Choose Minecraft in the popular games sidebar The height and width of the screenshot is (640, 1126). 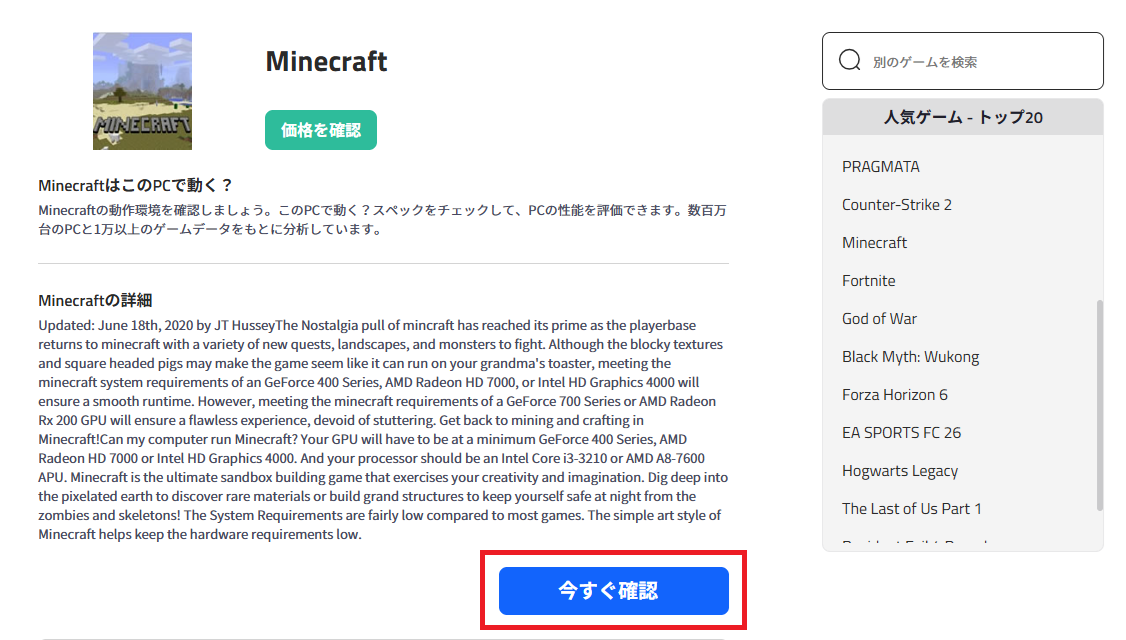(874, 243)
